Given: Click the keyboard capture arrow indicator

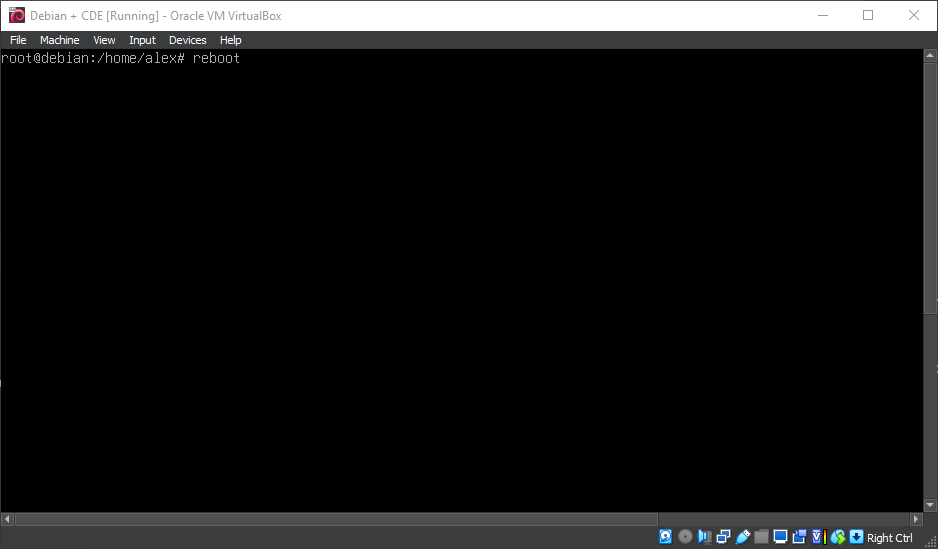Looking at the screenshot, I should (x=856, y=537).
